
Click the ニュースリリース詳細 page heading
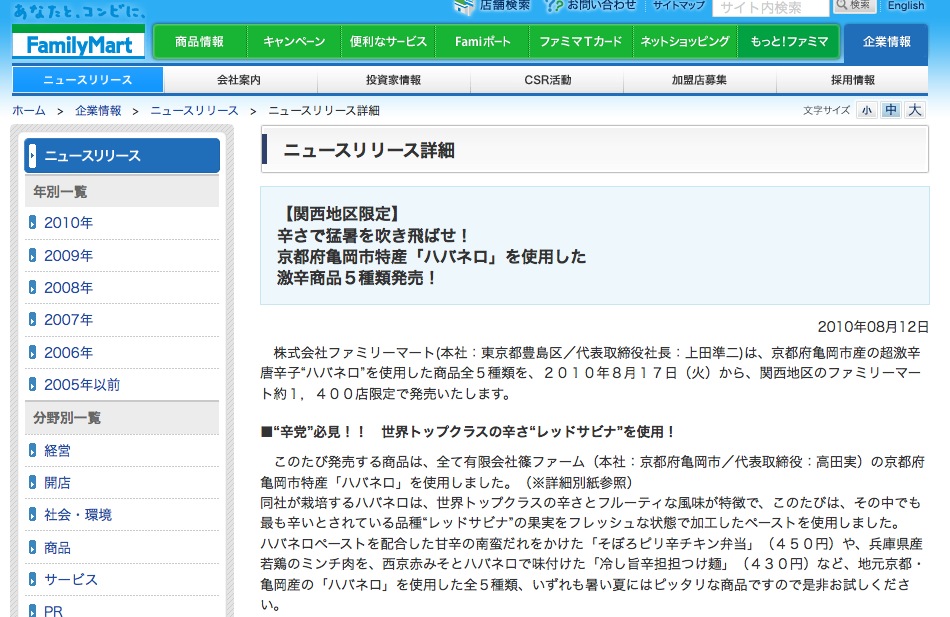click(369, 150)
